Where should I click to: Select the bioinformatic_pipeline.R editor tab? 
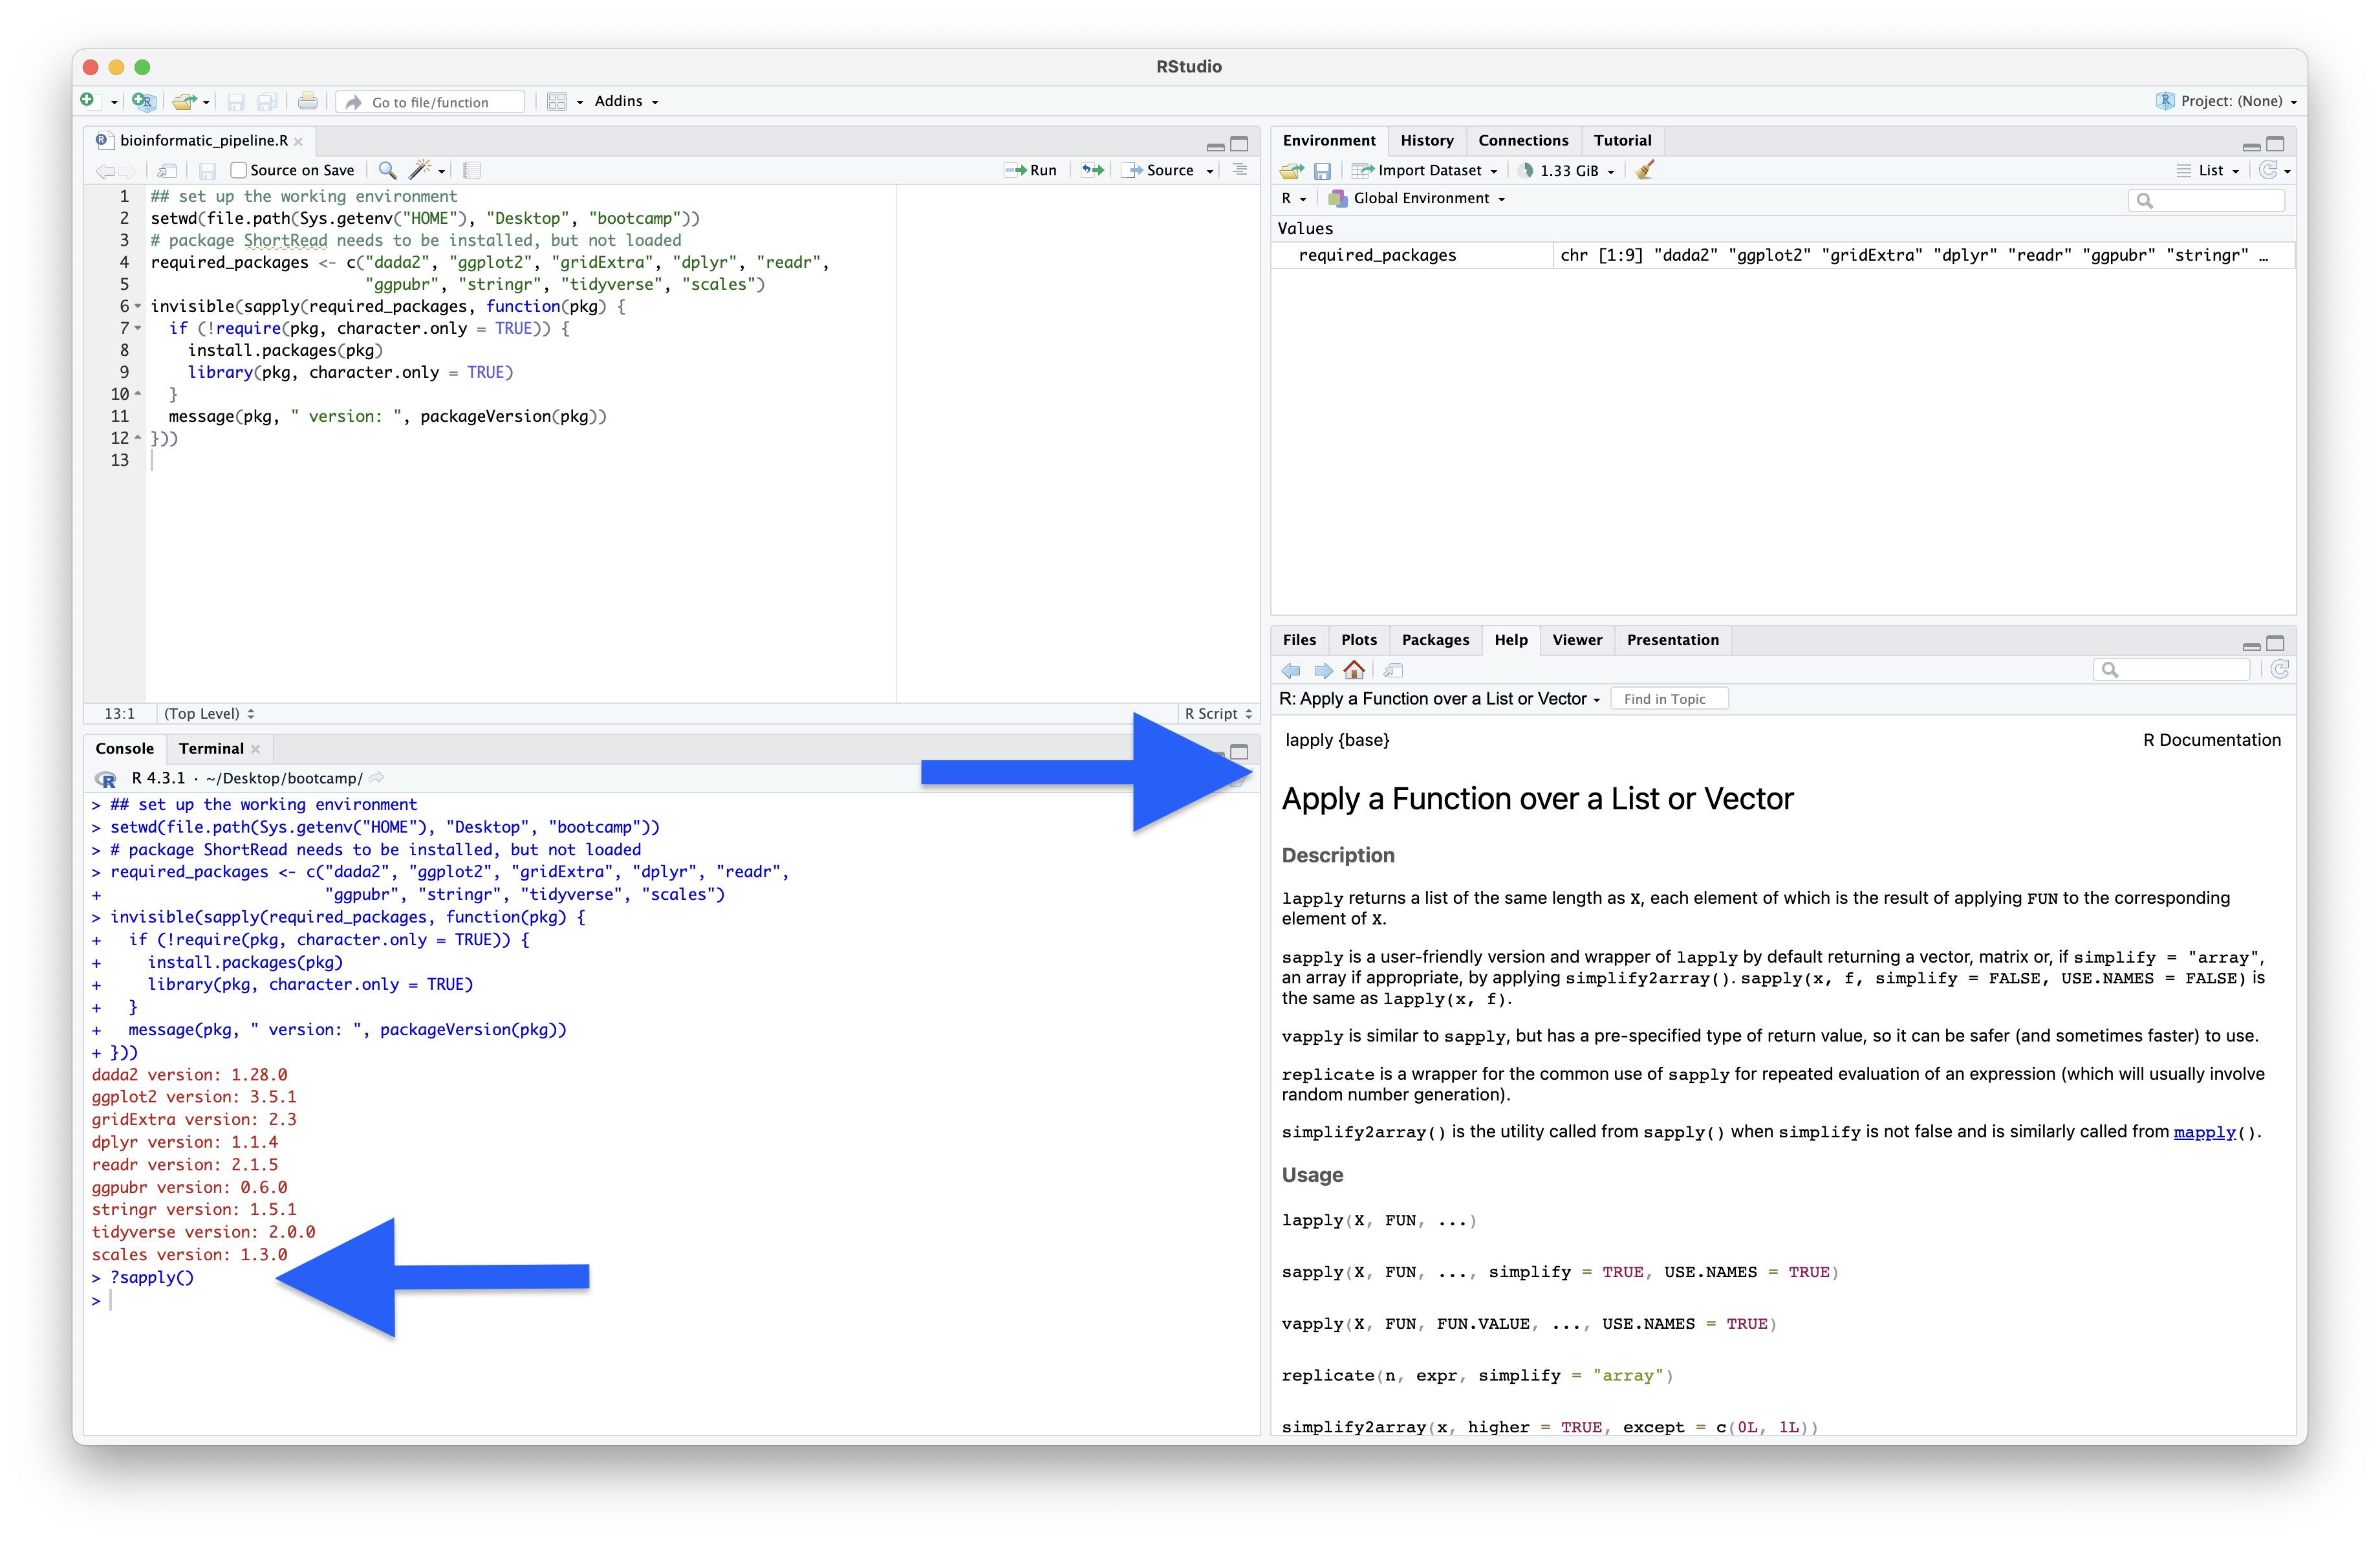203,141
